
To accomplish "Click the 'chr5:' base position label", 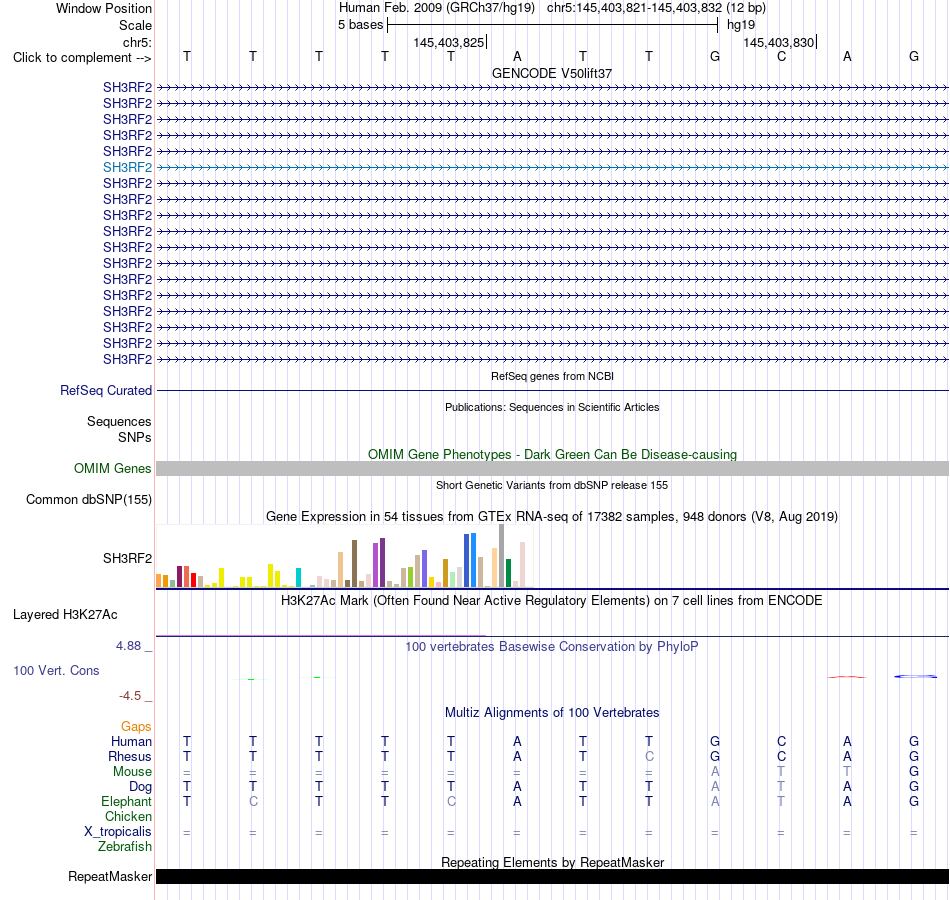I will (x=137, y=42).
